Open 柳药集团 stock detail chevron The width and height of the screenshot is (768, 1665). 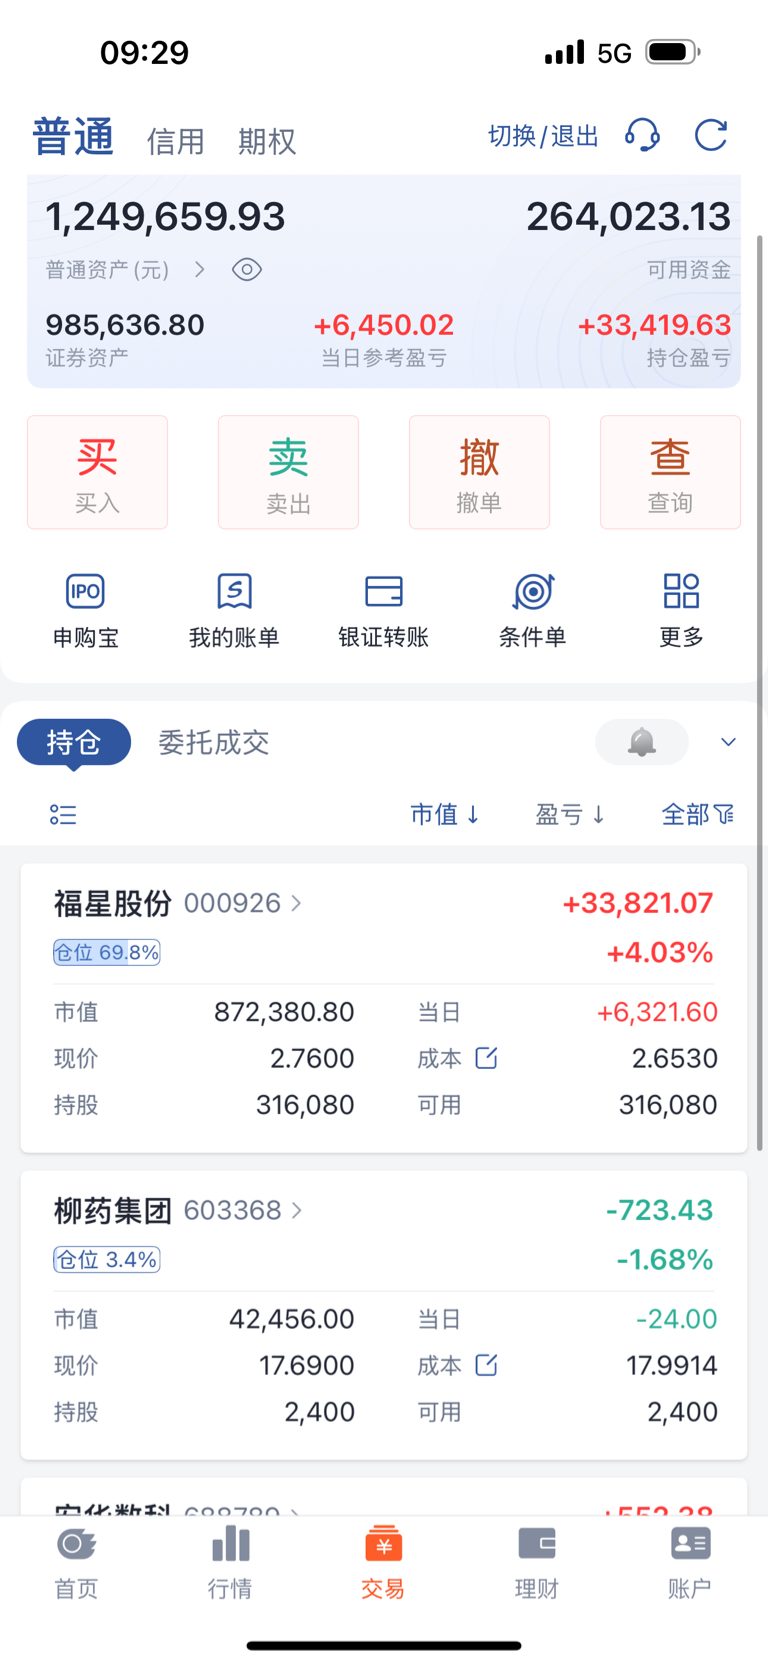296,1210
